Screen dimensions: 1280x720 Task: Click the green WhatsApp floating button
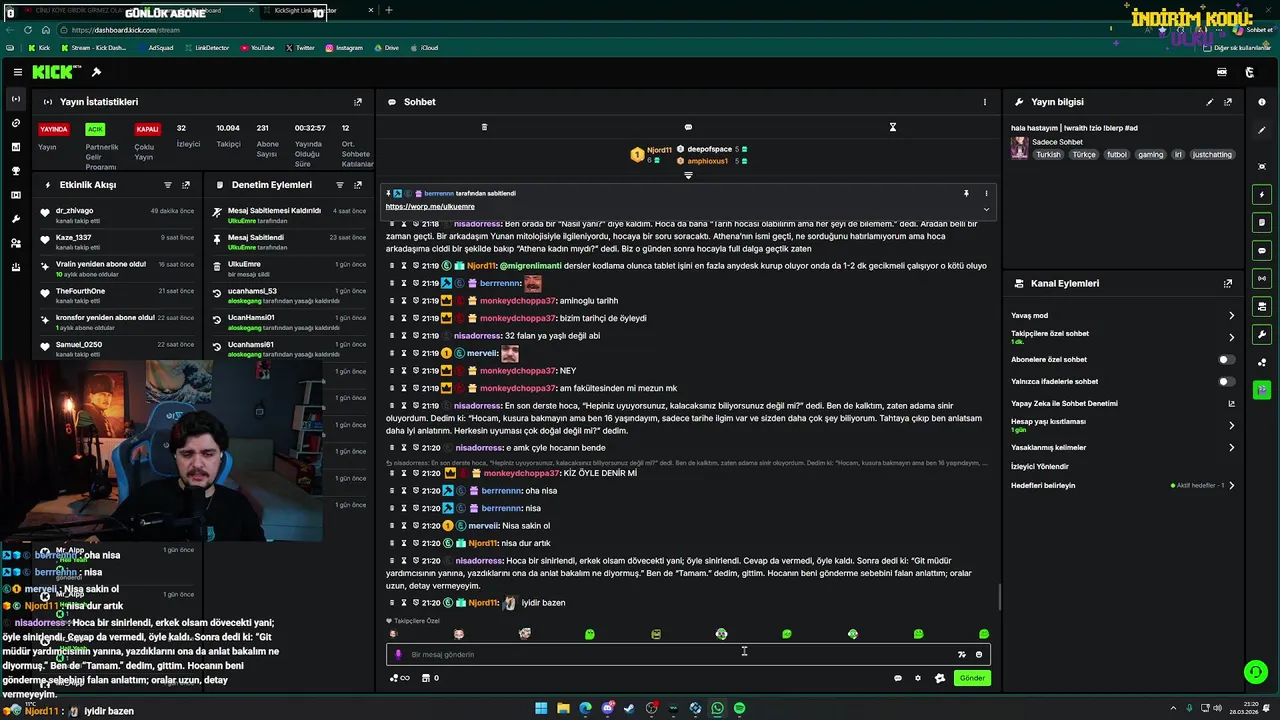click(x=1256, y=672)
